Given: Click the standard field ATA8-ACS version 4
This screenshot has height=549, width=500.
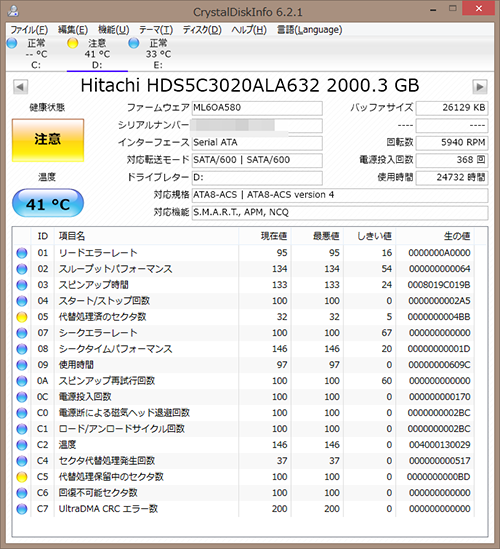Looking at the screenshot, I should point(340,195).
